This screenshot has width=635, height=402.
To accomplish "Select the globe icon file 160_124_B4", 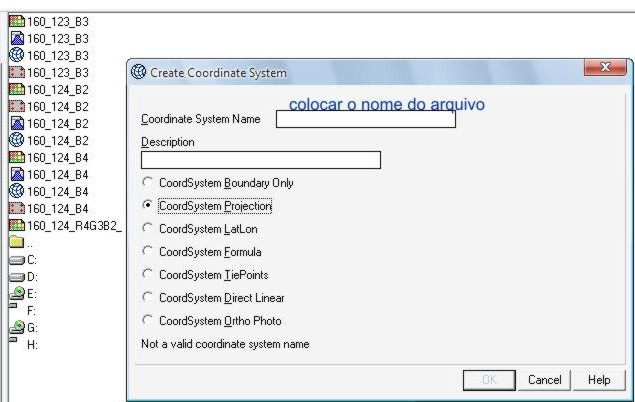I will (x=16, y=191).
